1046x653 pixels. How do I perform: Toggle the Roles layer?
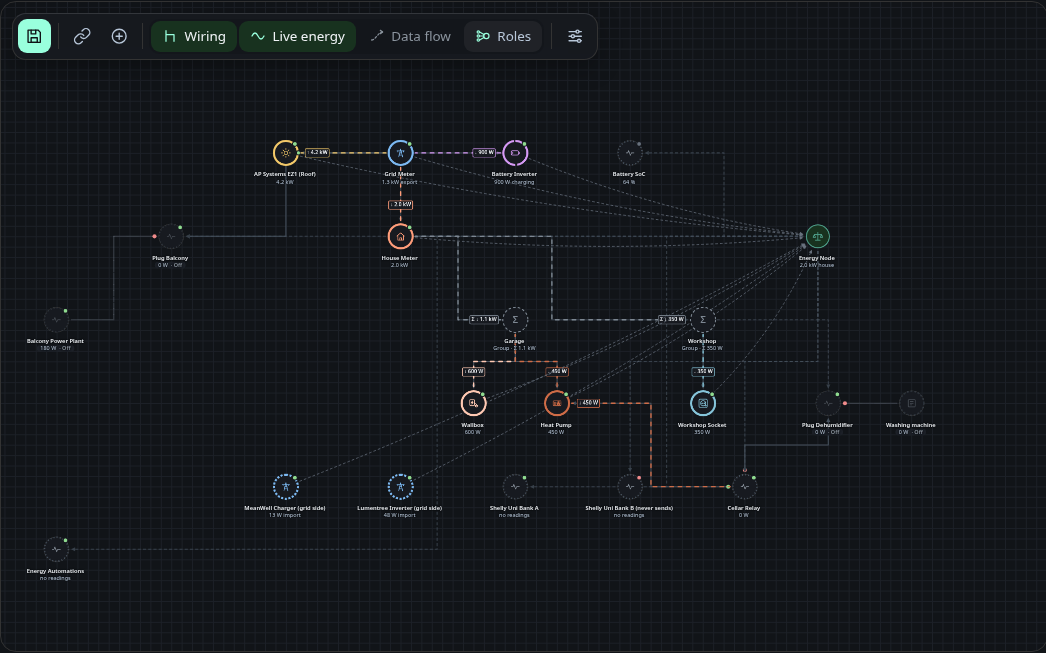pos(503,36)
